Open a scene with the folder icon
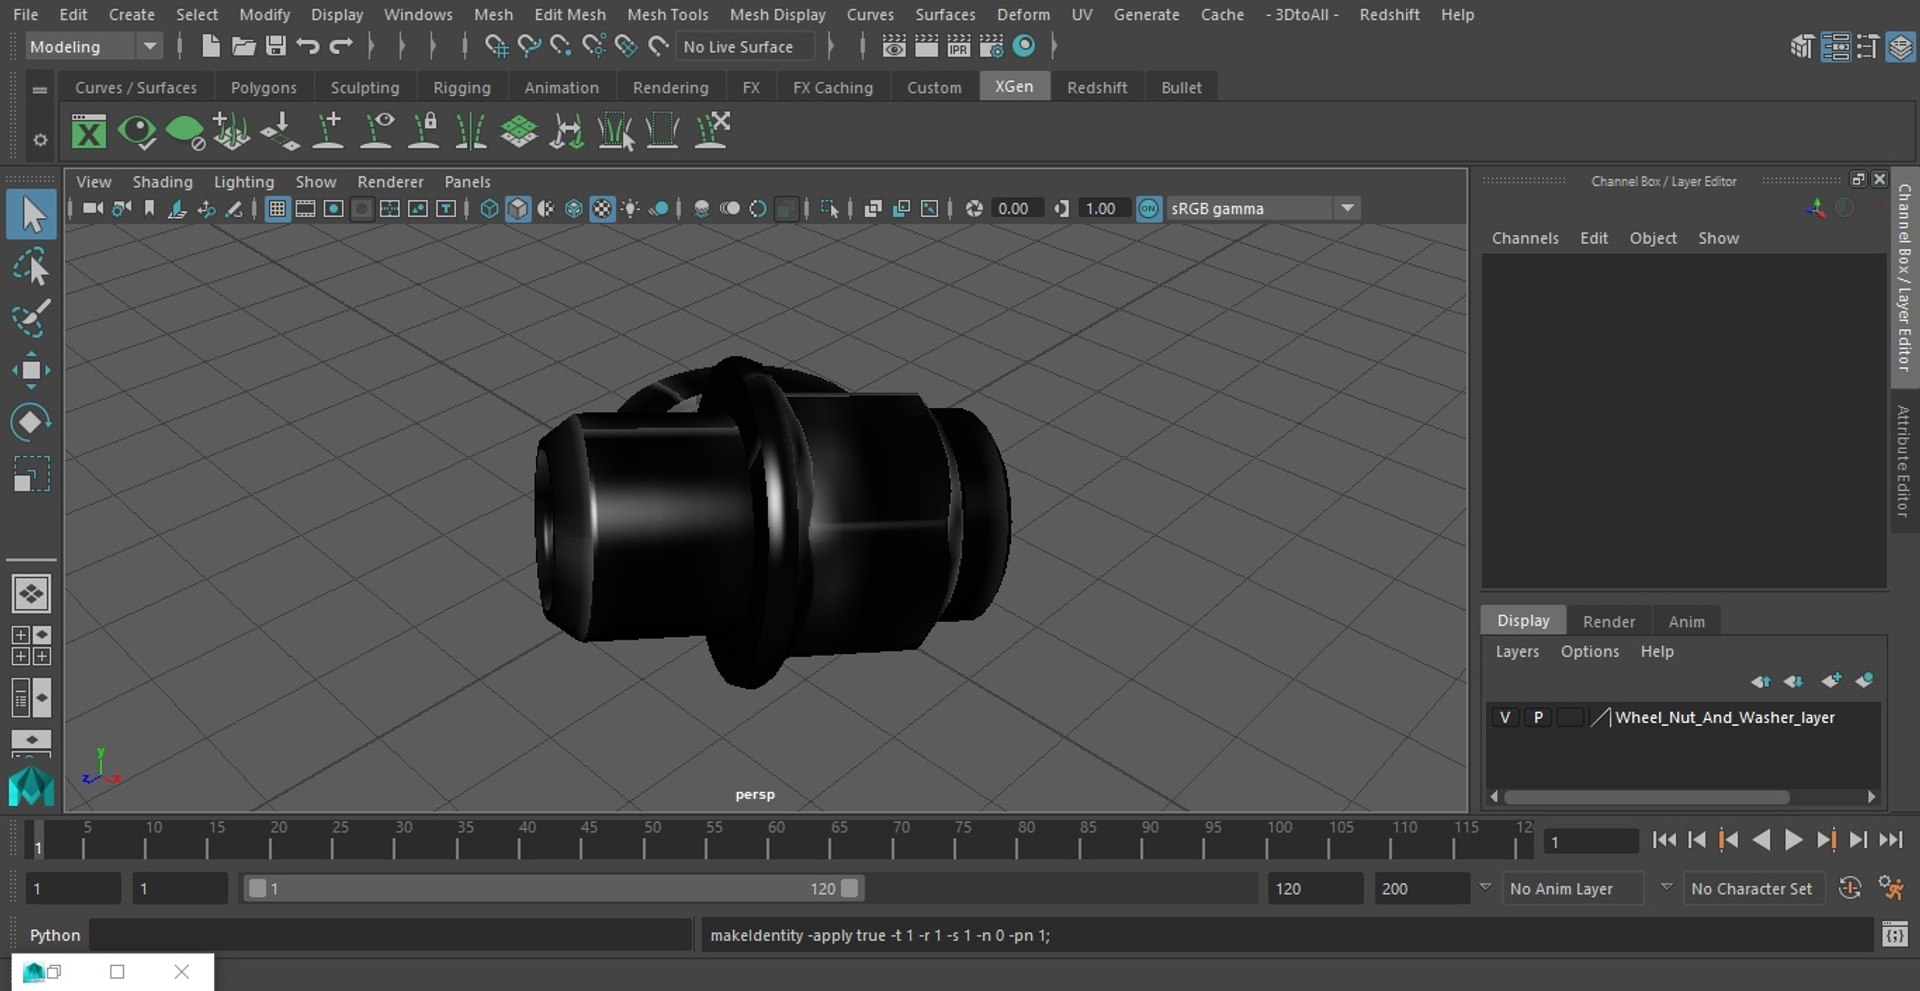This screenshot has width=1920, height=991. (x=243, y=46)
